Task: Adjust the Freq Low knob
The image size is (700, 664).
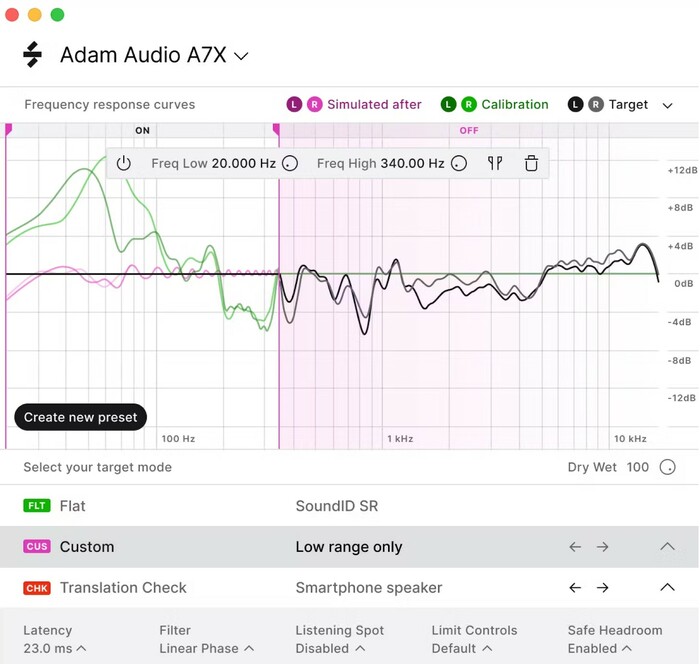Action: (290, 163)
